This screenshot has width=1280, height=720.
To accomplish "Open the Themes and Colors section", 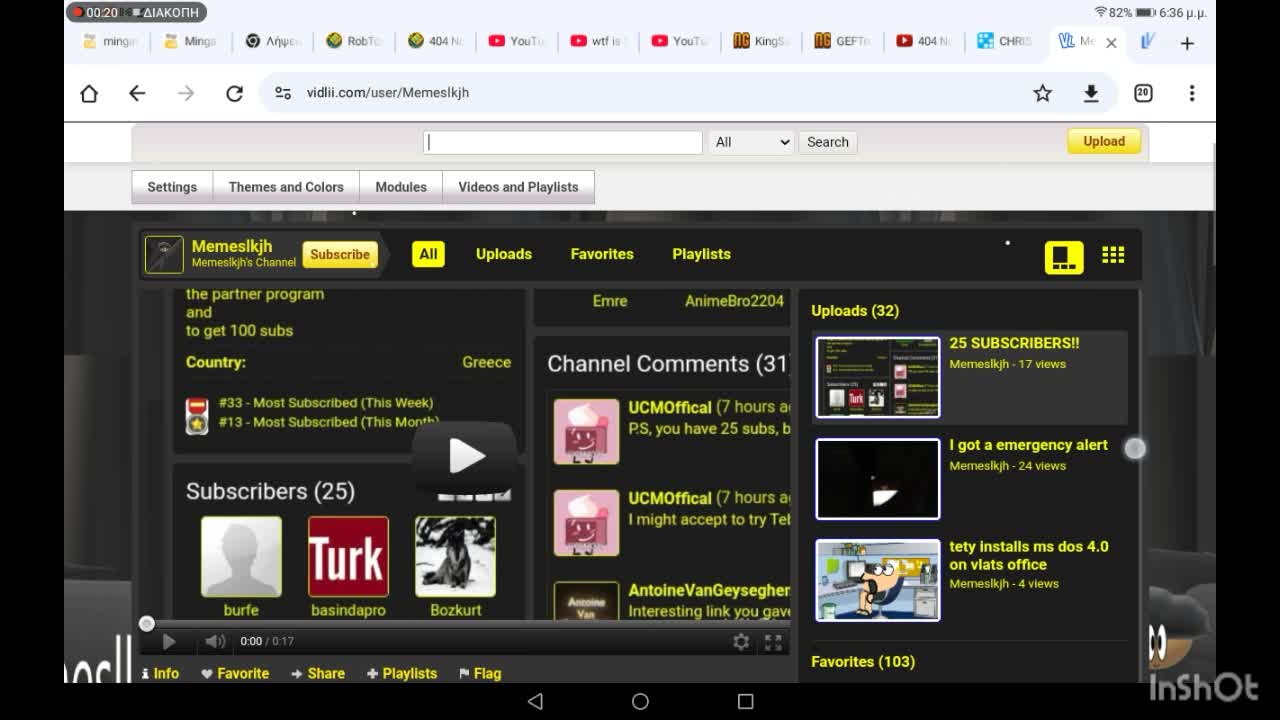I will 286,187.
